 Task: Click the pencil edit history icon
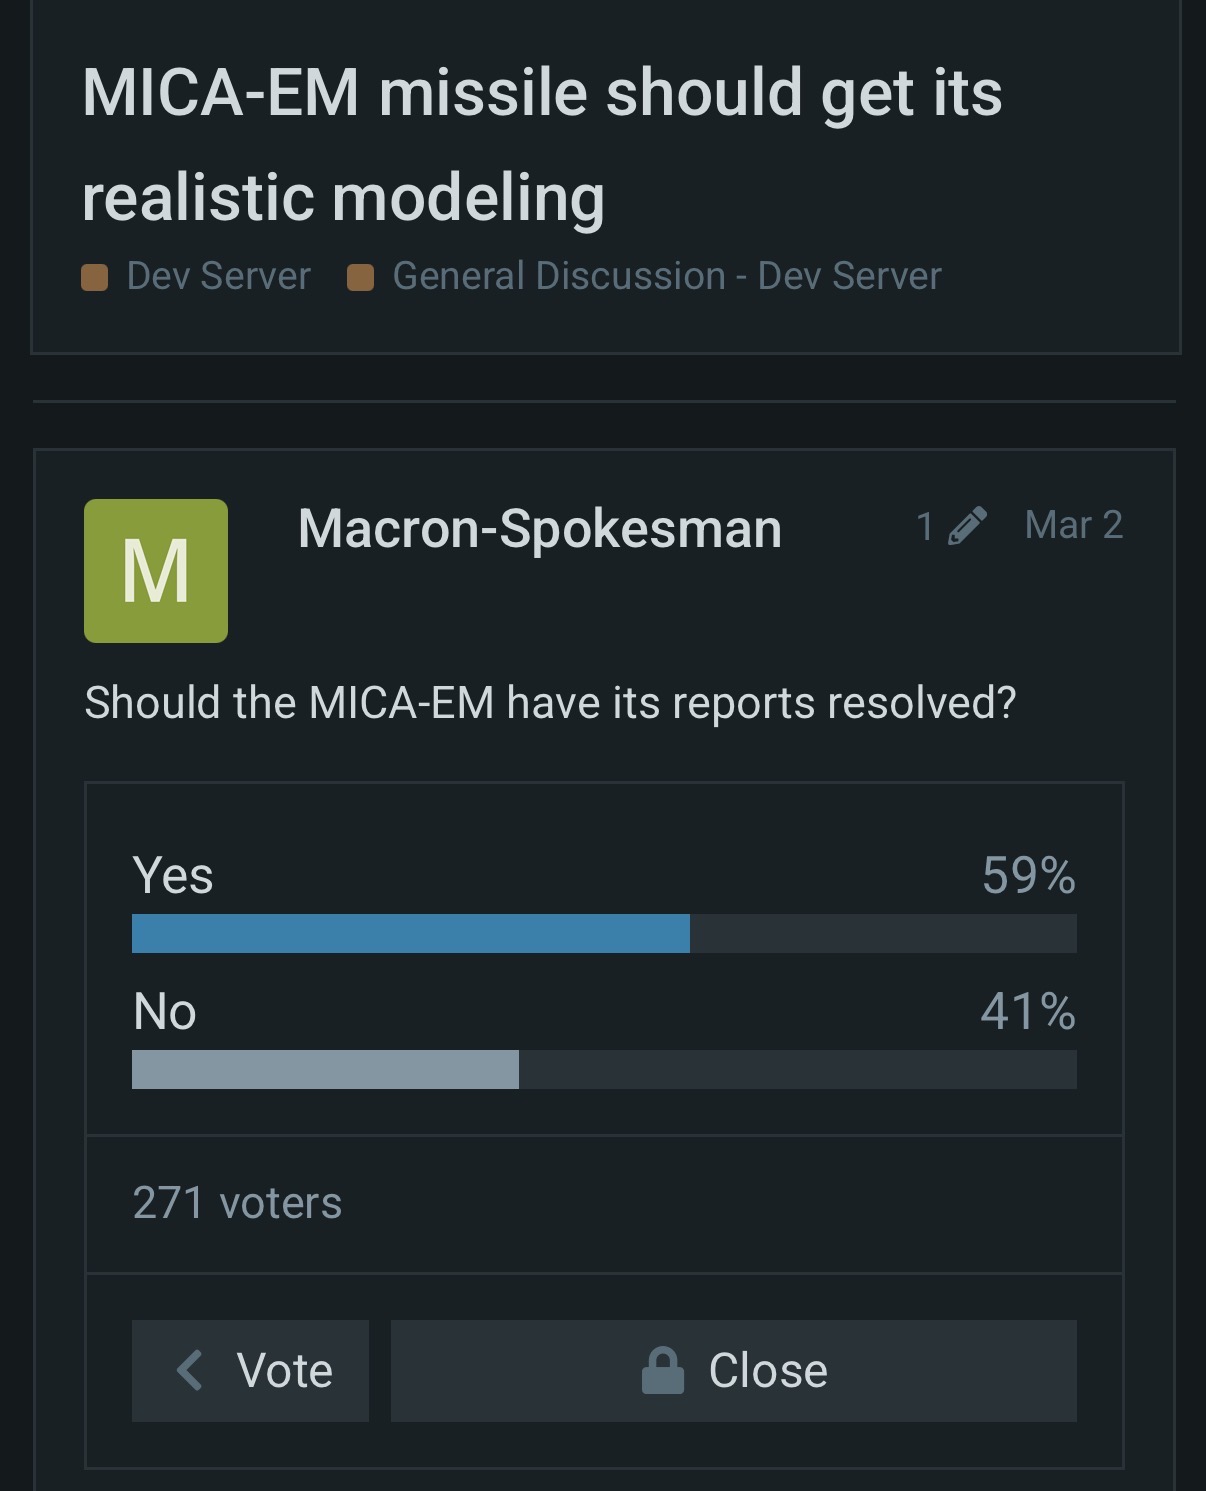(967, 525)
